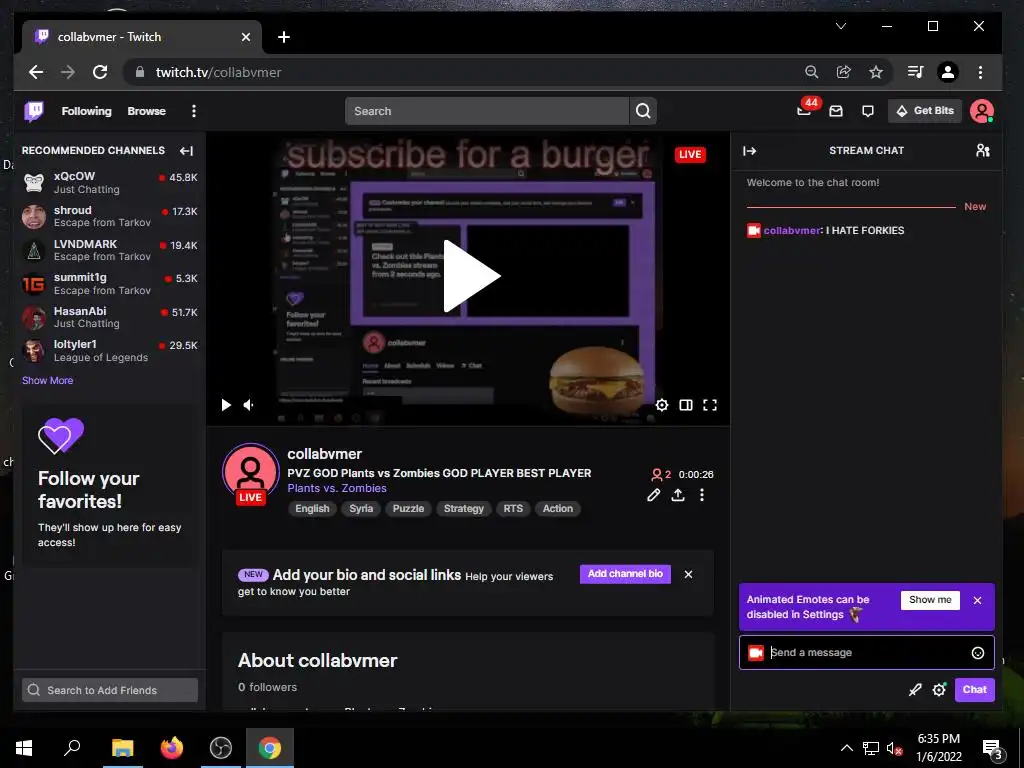1024x768 pixels.
Task: Click Show More under recommended channels
Action: pos(48,381)
